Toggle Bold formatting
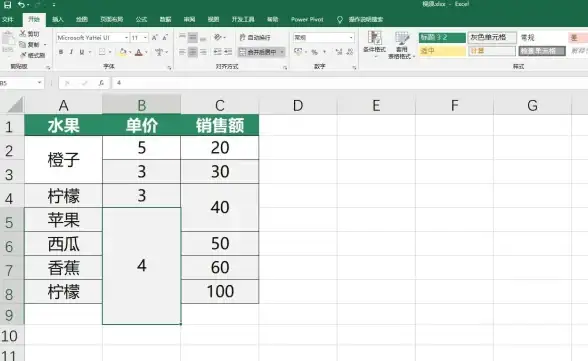 click(x=61, y=52)
